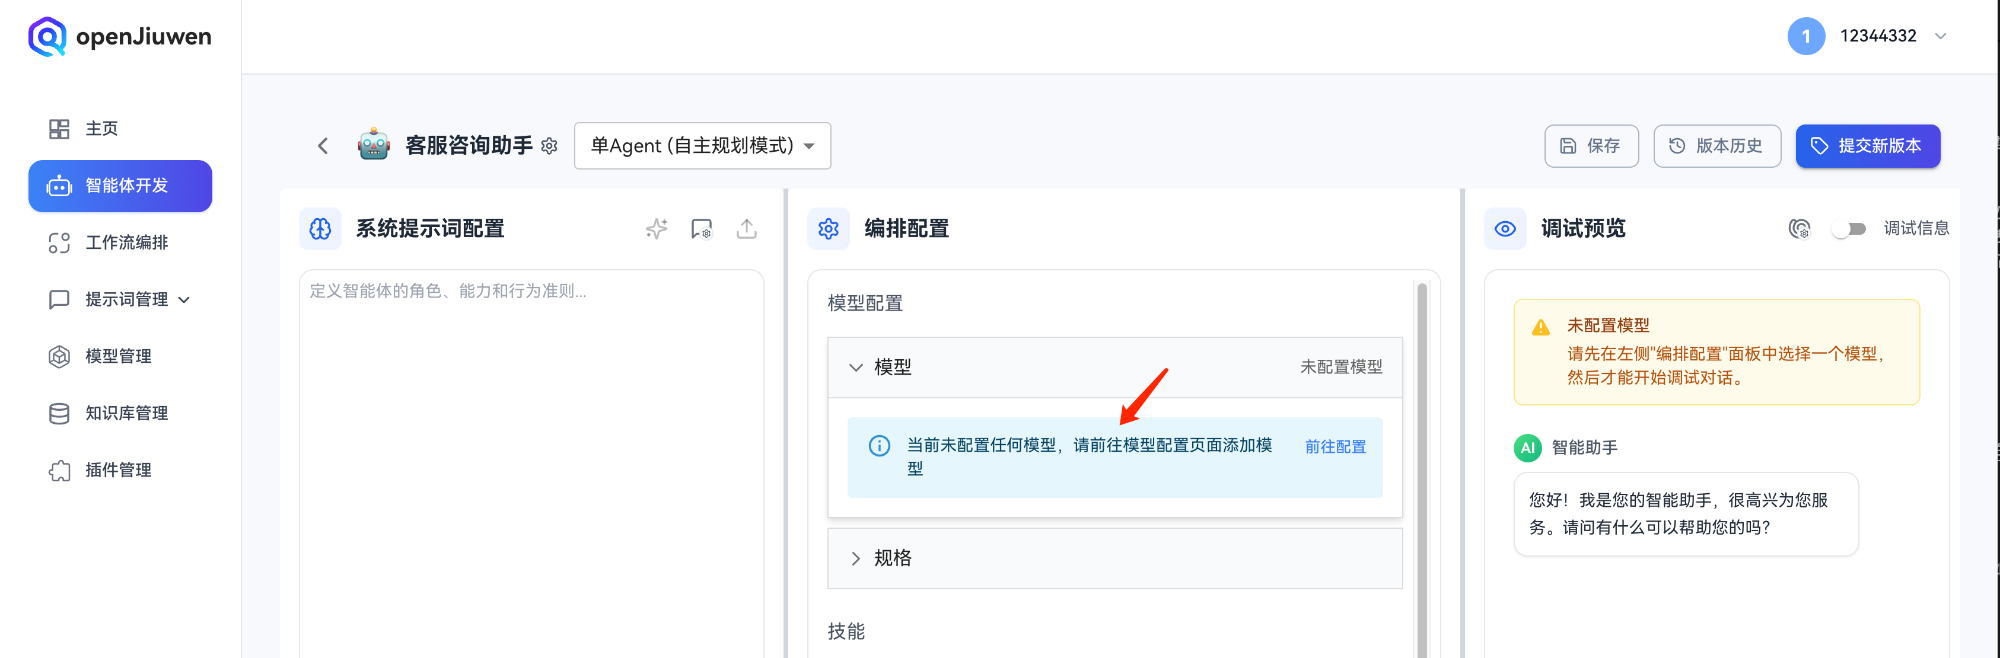Click the sparkle AI optimize prompt icon
Viewport: 2000px width, 658px height.
(x=656, y=229)
